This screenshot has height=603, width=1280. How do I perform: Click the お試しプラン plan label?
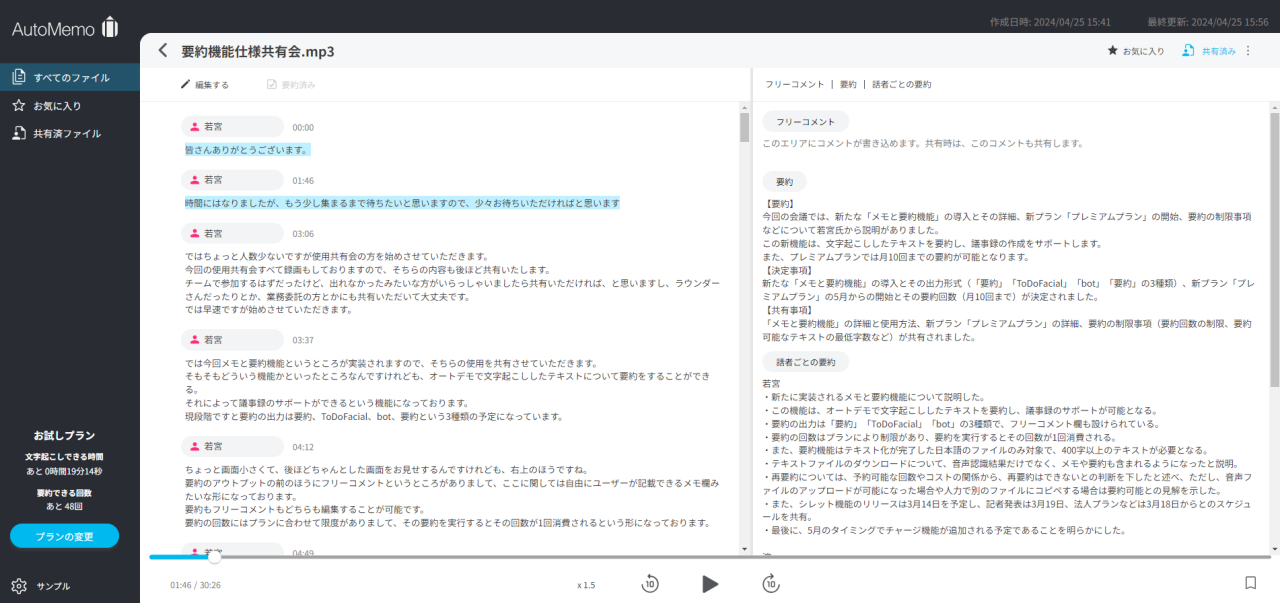(x=64, y=436)
